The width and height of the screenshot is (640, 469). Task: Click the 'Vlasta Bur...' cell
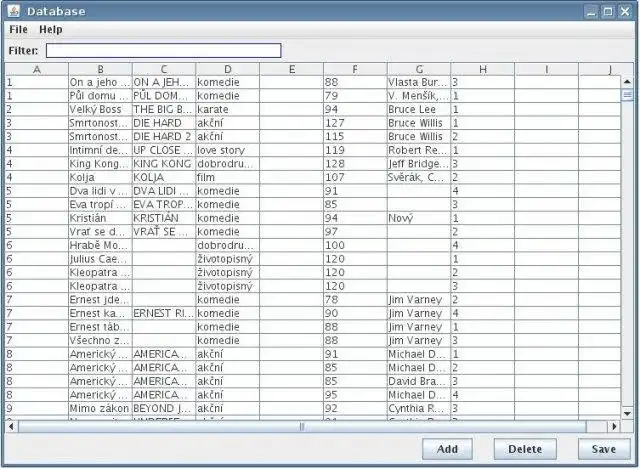[419, 82]
